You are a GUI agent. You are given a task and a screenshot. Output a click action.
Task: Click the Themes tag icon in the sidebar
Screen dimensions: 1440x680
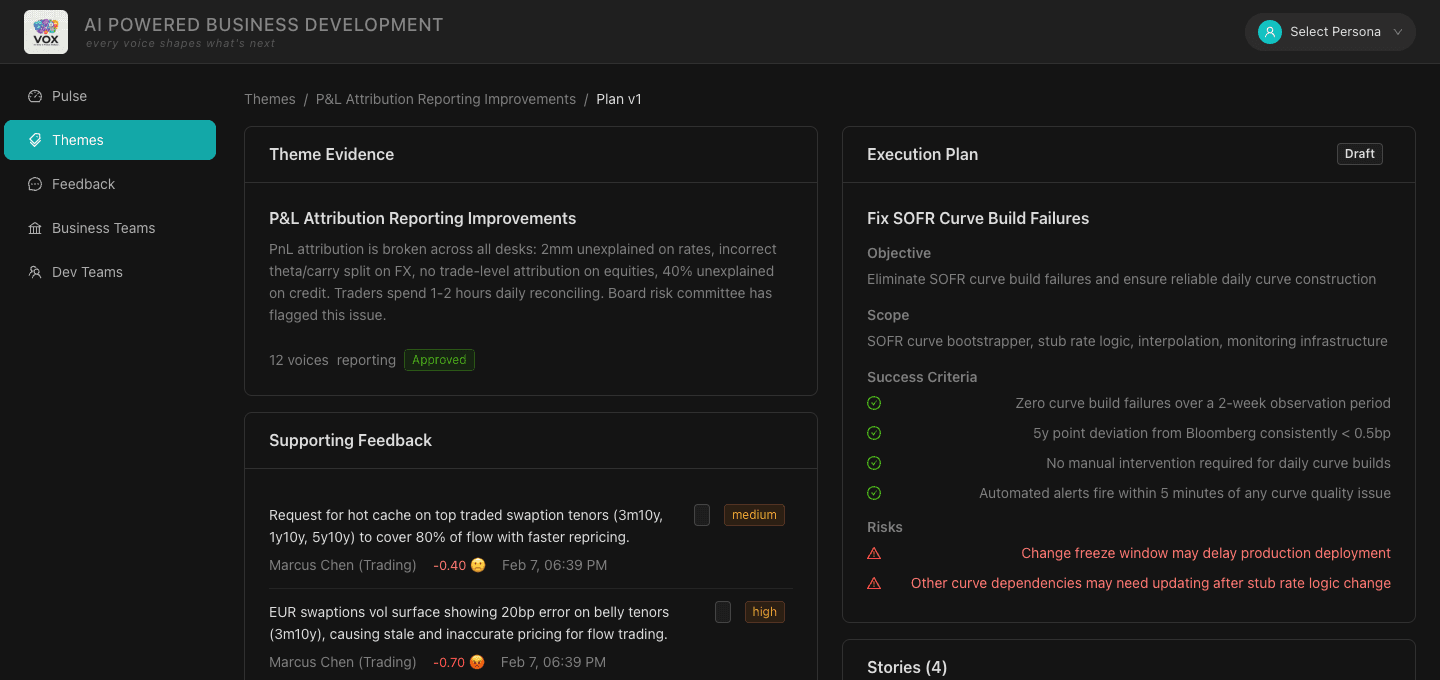click(x=33, y=140)
